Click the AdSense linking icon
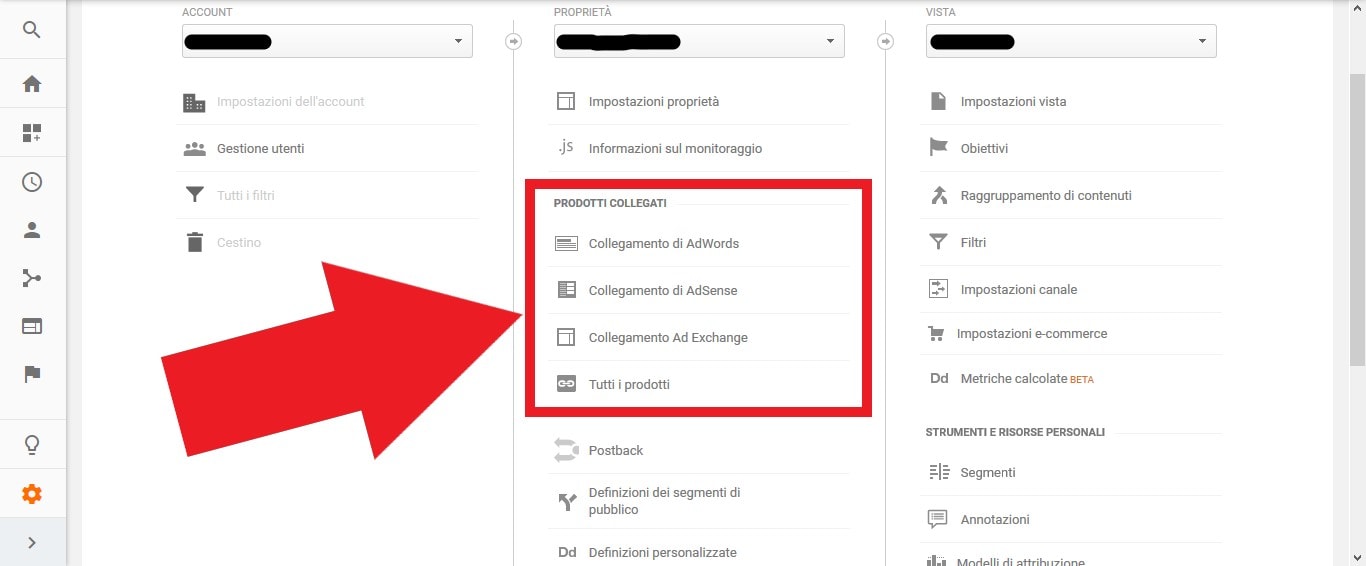The width and height of the screenshot is (1366, 566). pos(566,290)
